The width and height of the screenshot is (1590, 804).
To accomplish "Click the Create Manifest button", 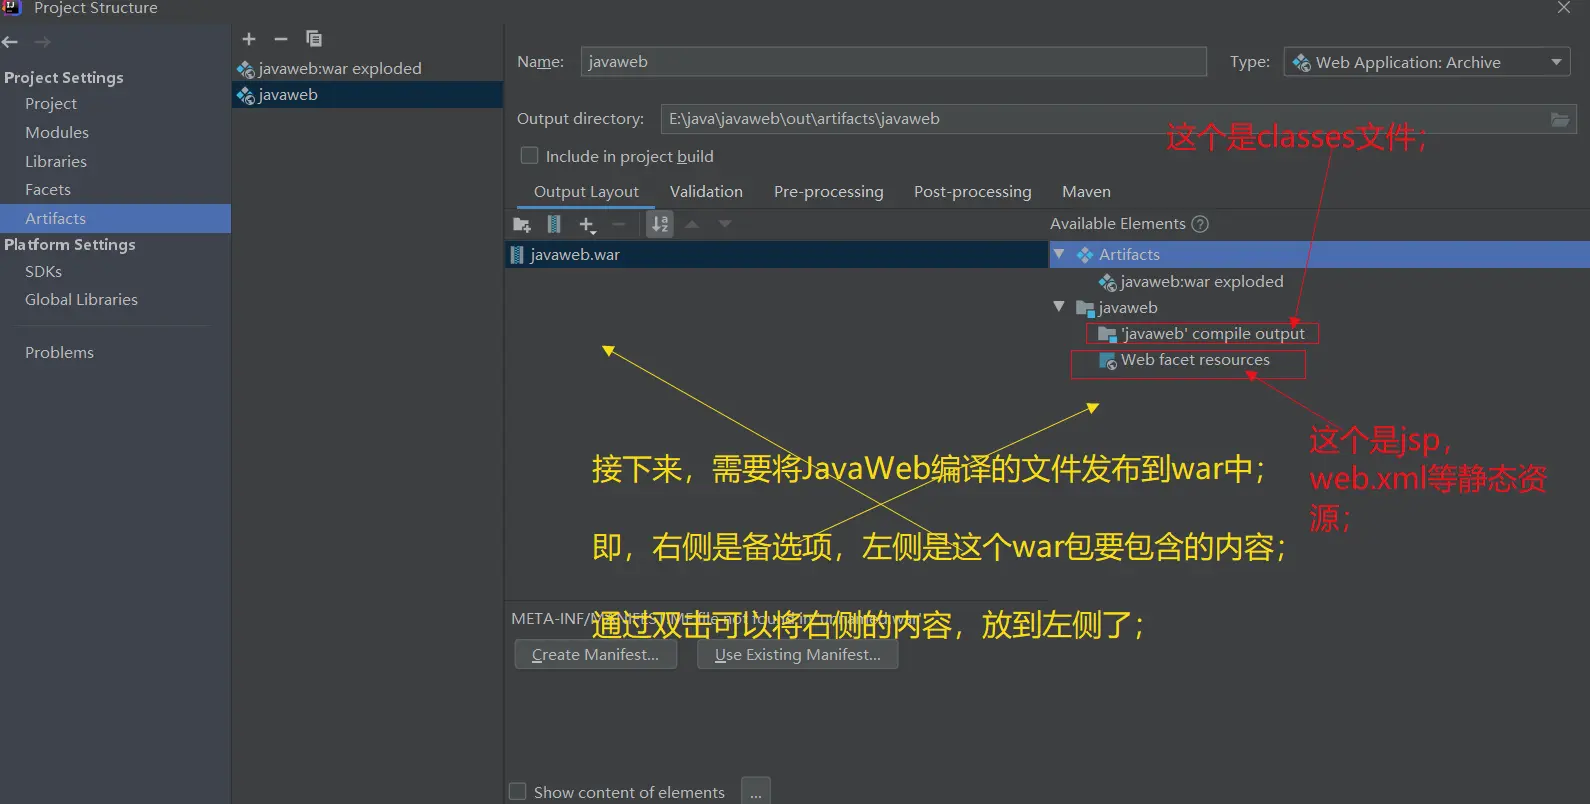I will [595, 655].
